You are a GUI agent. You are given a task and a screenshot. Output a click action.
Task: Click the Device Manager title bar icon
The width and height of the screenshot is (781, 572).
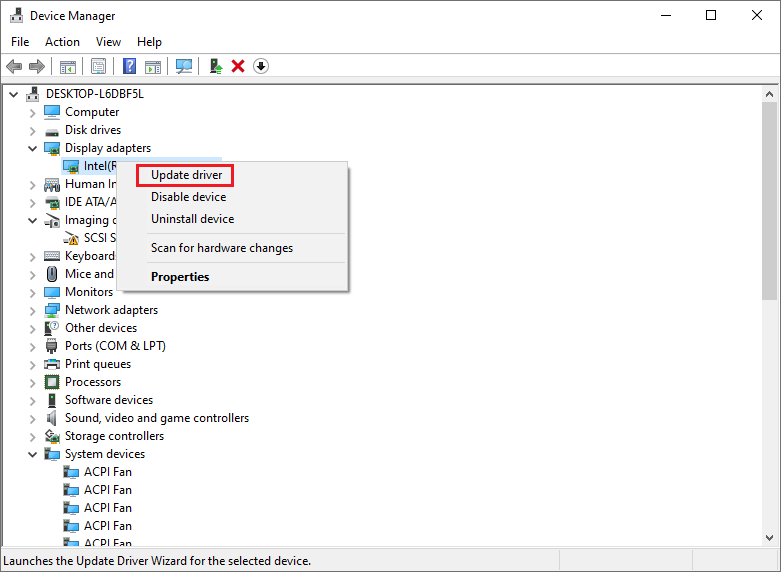16,16
